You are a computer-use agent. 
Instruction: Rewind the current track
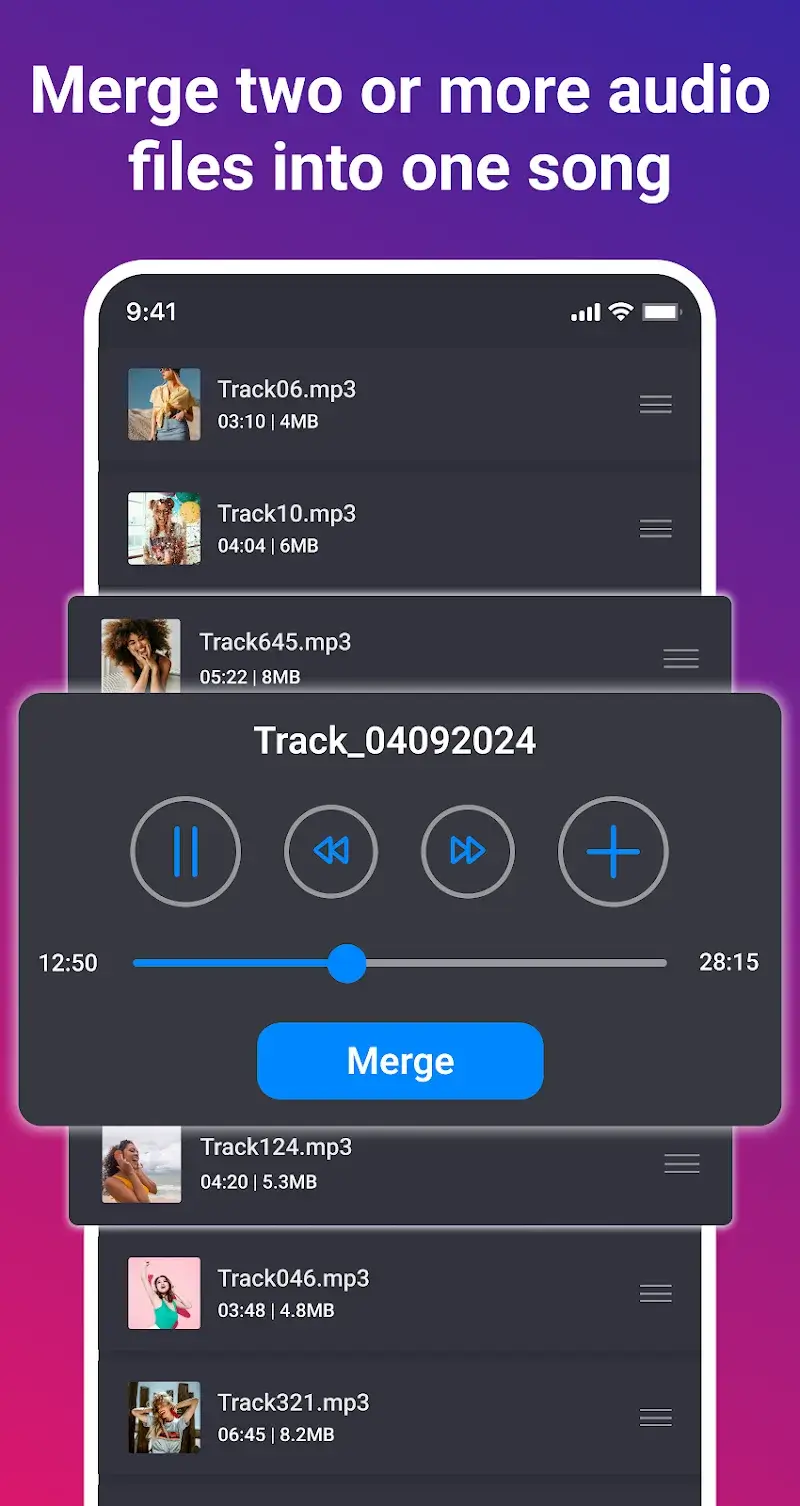coord(331,851)
